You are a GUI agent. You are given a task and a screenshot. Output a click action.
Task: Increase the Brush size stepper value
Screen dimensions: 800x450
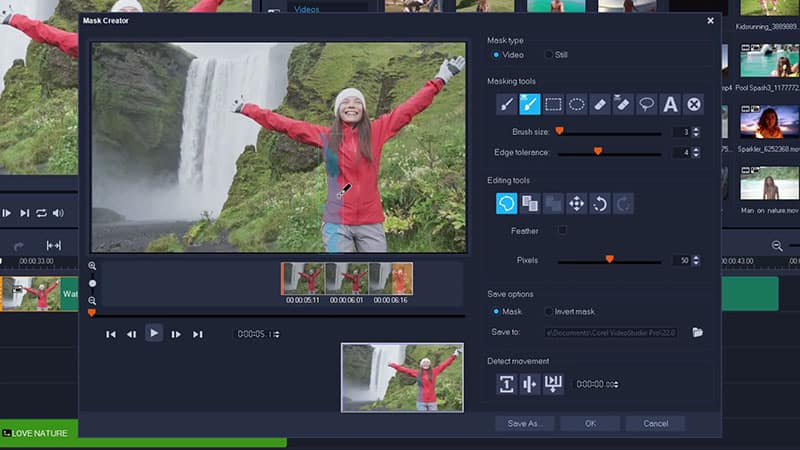click(696, 129)
